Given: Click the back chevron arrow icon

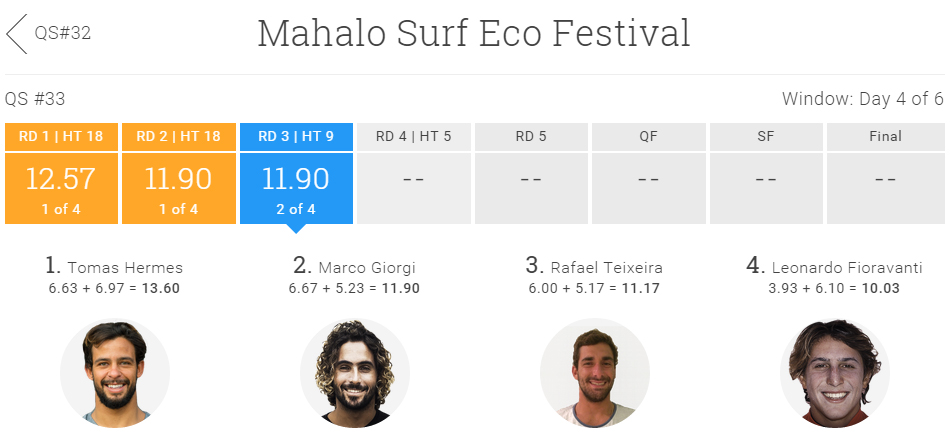Looking at the screenshot, I should click(x=16, y=33).
